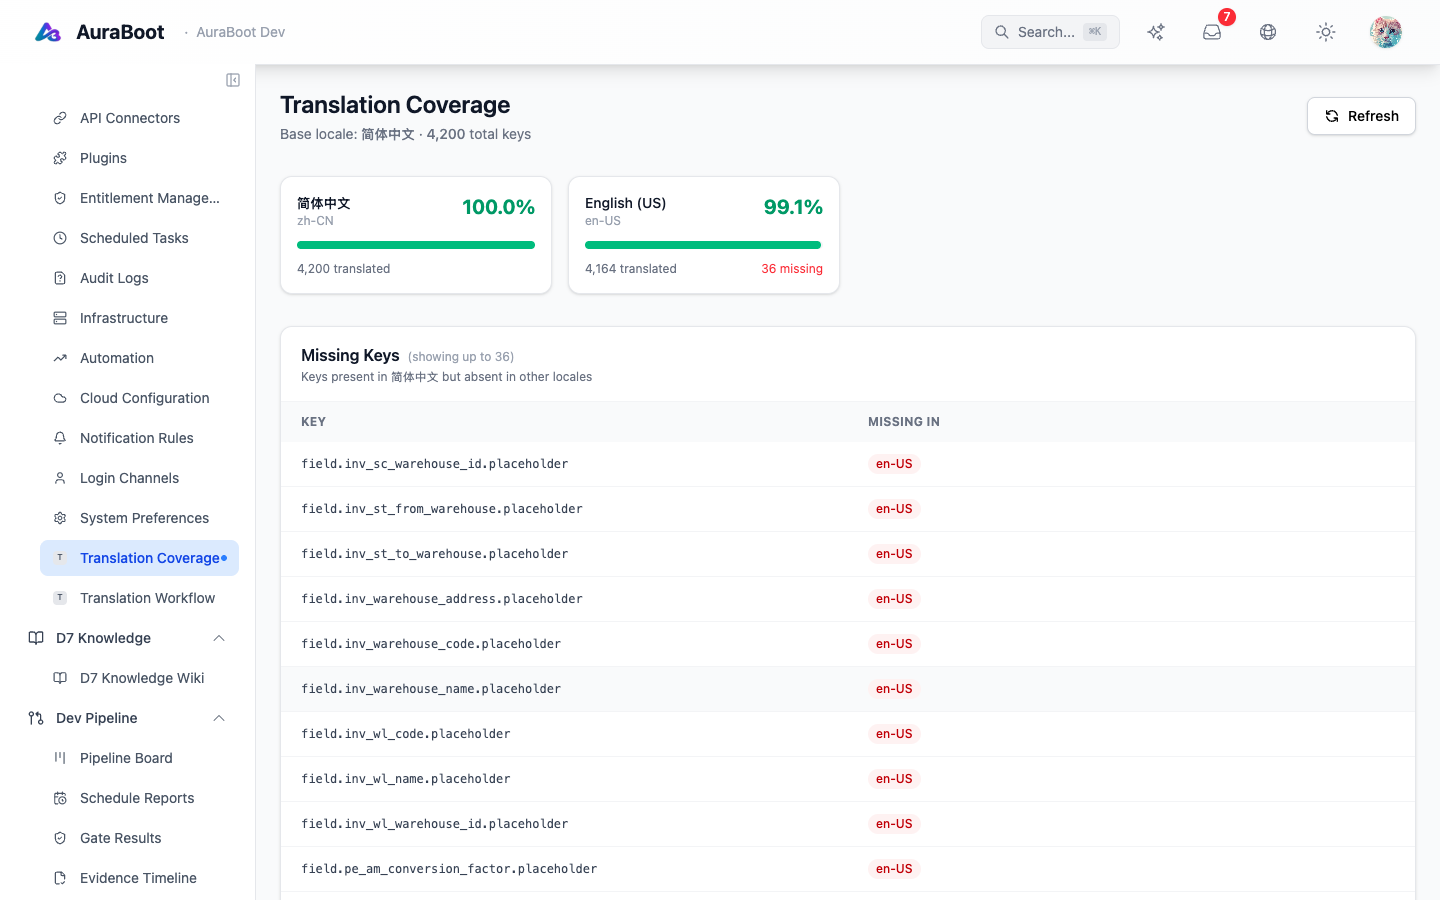The image size is (1440, 900).
Task: Click key field.inv_st_to_warehouse.placeholder
Action: pos(435,554)
